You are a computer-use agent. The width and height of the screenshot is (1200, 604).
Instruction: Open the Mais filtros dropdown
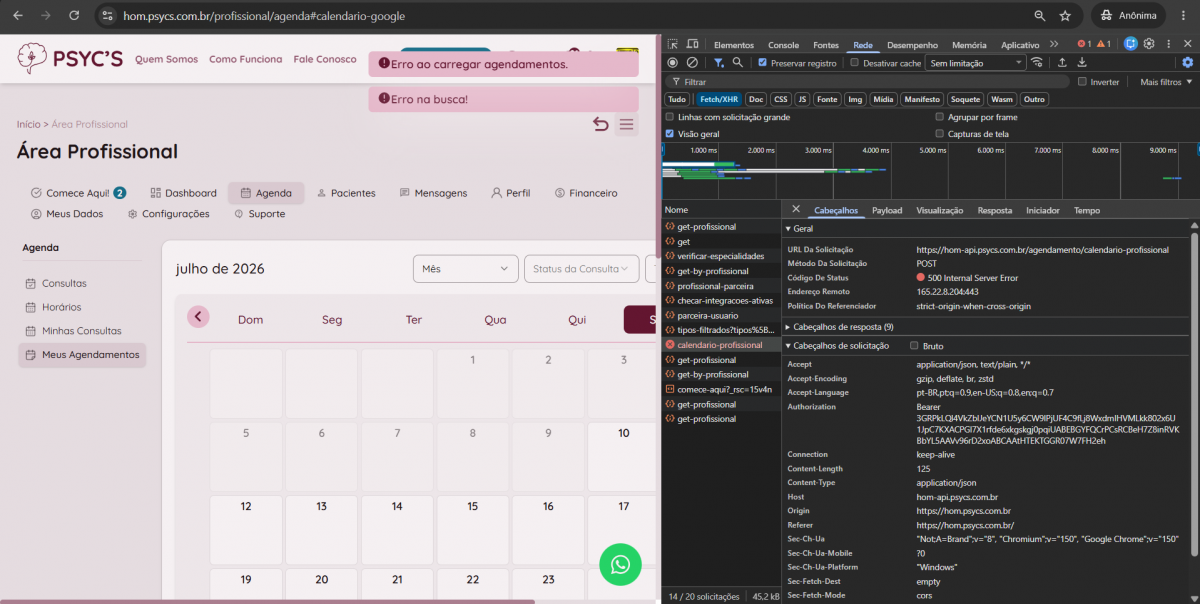coord(1165,82)
